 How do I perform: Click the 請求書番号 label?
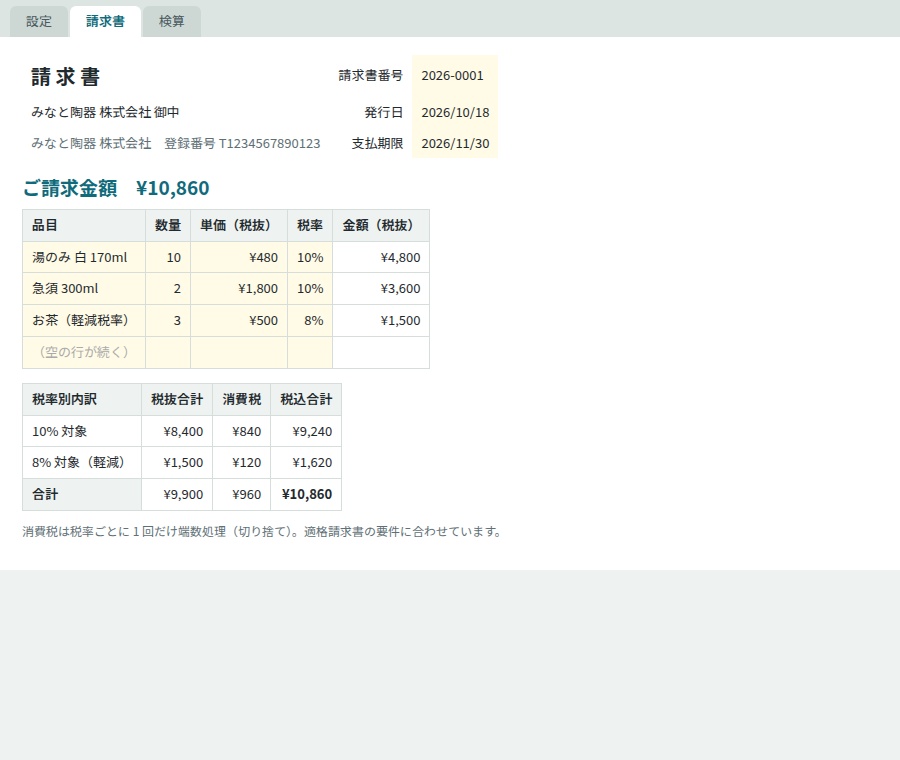(x=370, y=76)
